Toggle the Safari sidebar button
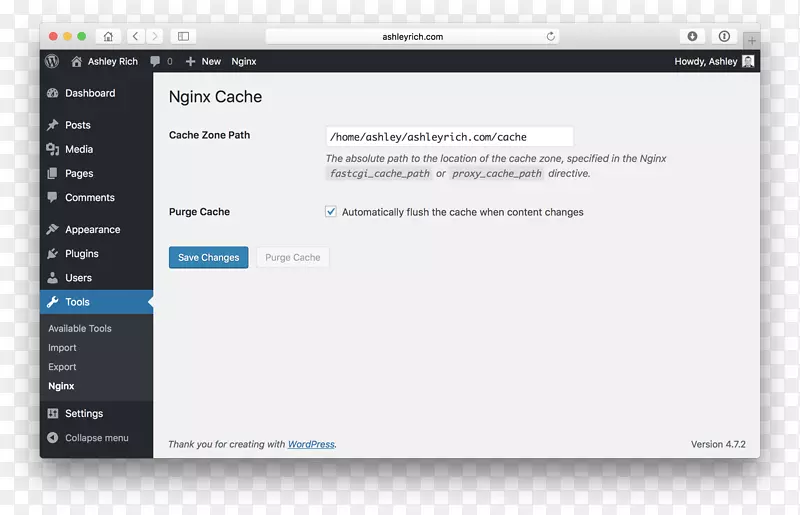Screen dimensions: 800x515 tap(183, 36)
